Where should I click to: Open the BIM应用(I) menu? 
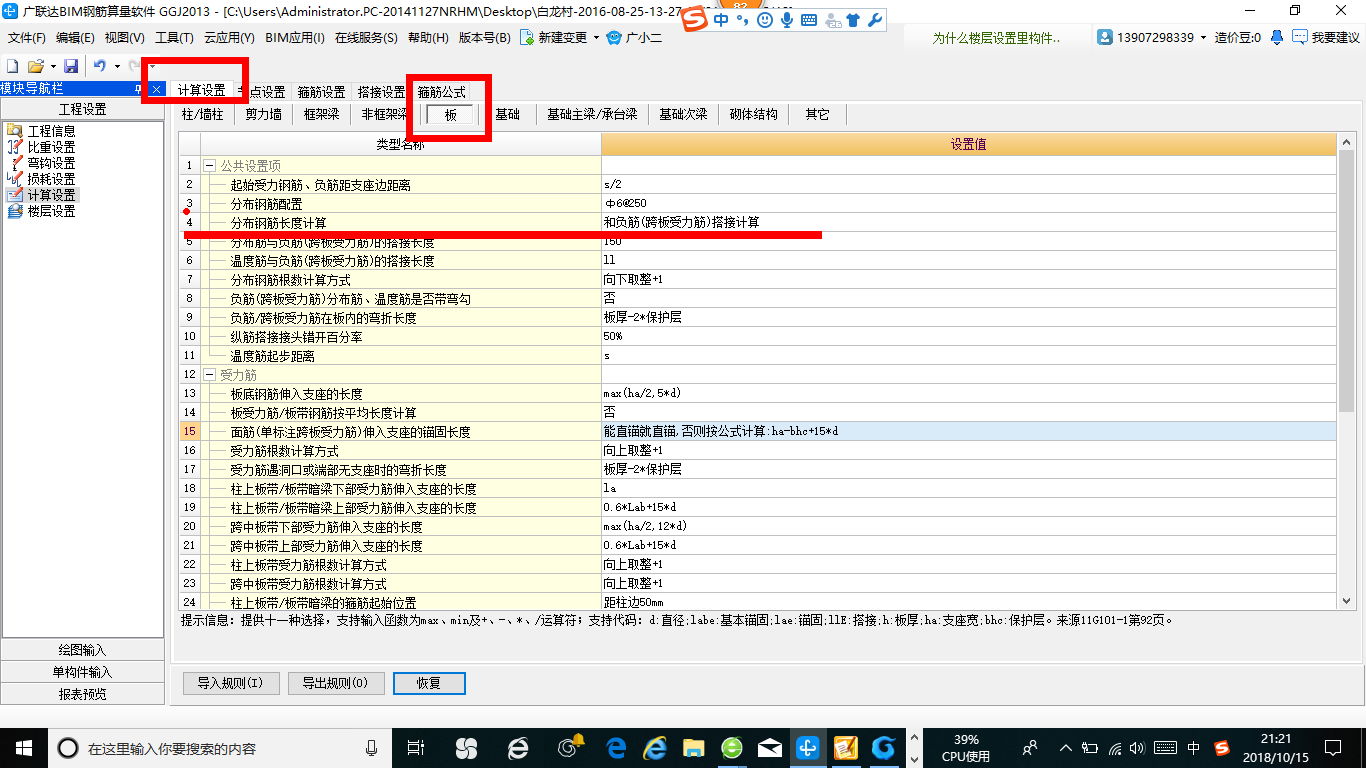[295, 38]
